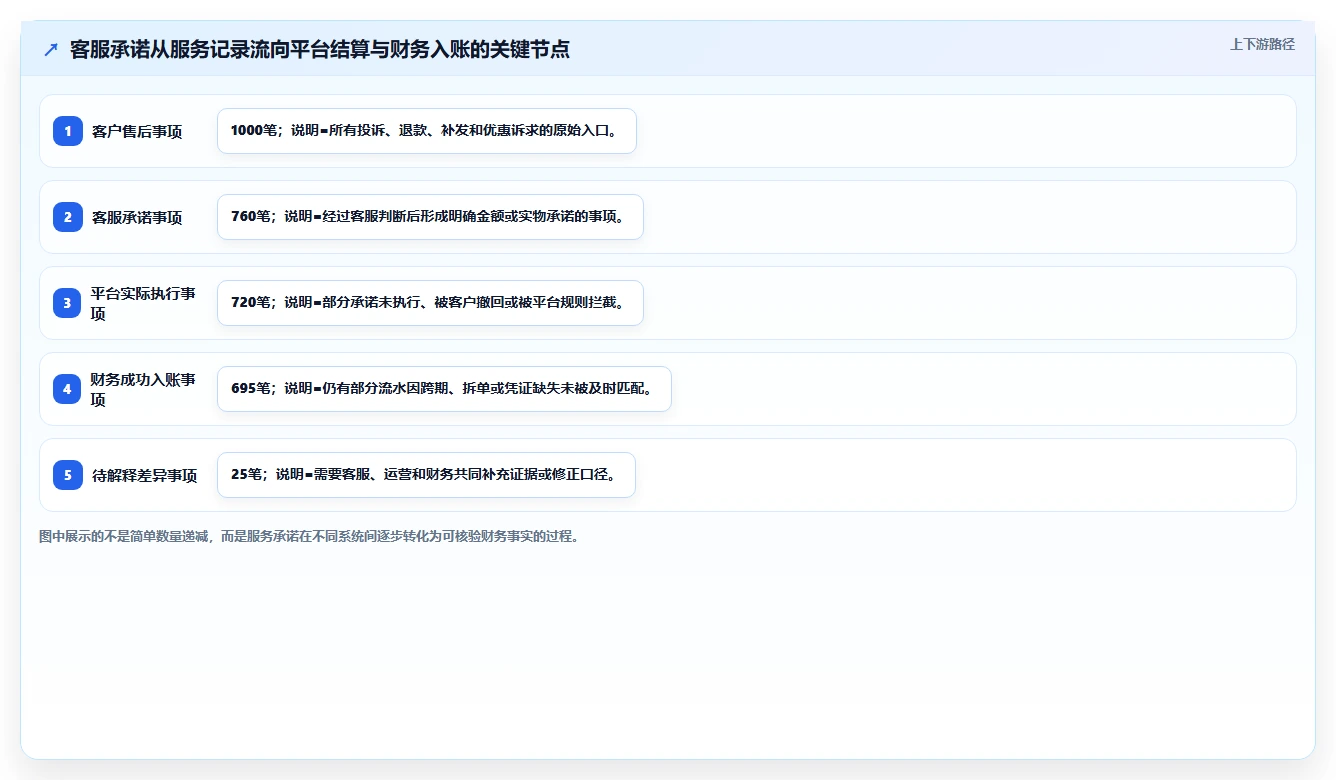Viewport: 1336px width, 780px height.
Task: Select step number 3 badge
Action: click(68, 303)
